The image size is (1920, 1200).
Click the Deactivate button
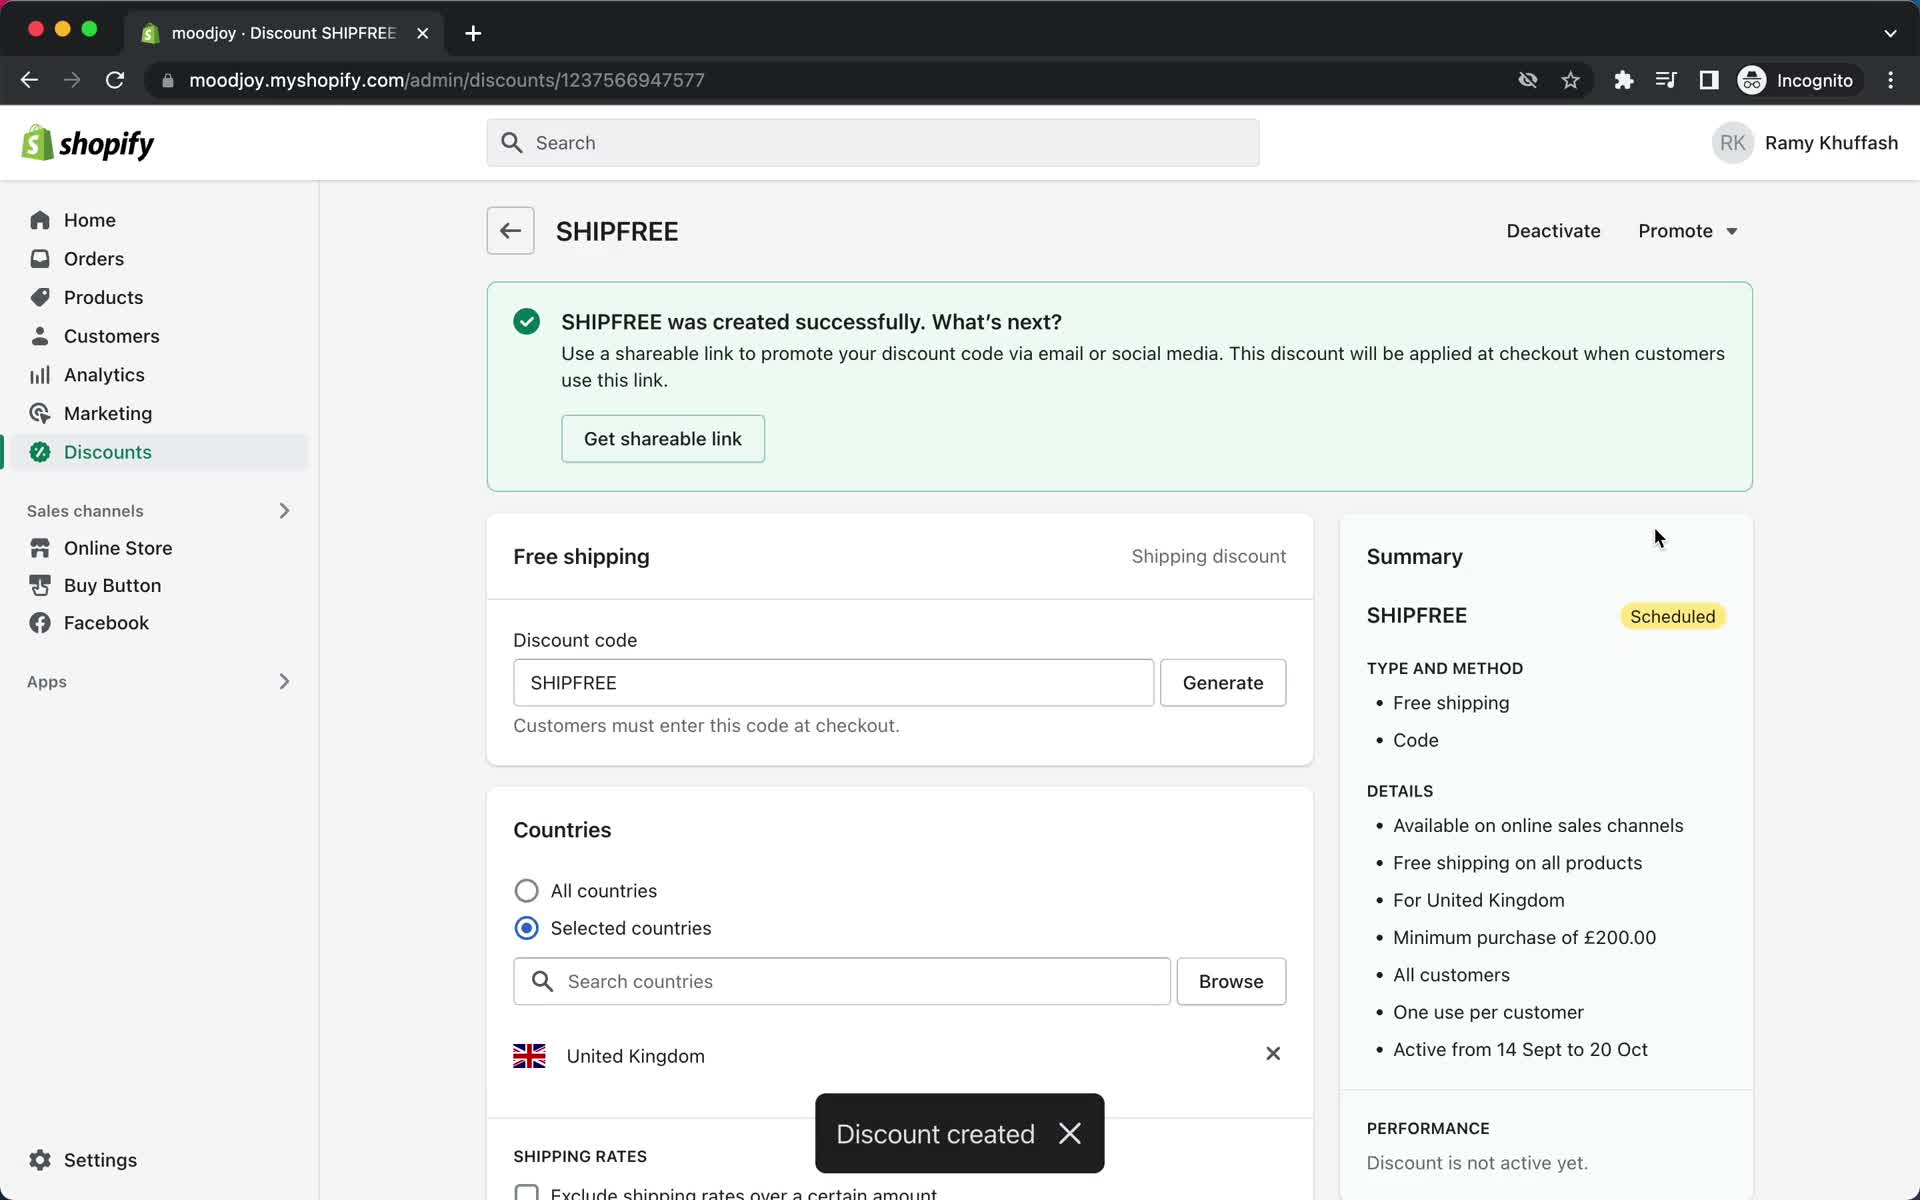pos(1552,231)
